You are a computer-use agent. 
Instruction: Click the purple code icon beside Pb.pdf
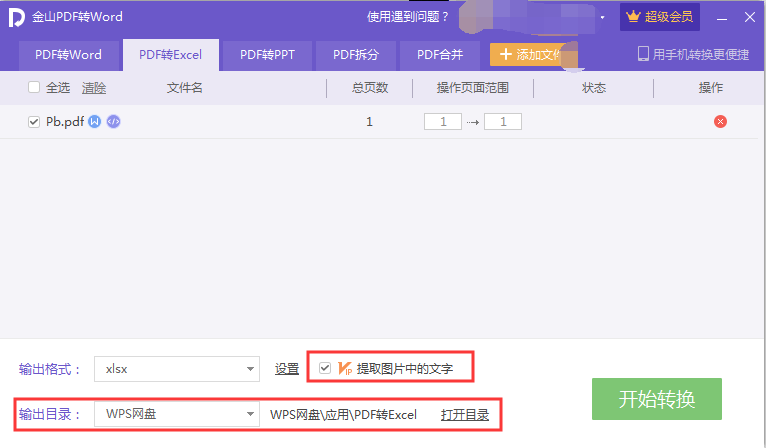(113, 122)
